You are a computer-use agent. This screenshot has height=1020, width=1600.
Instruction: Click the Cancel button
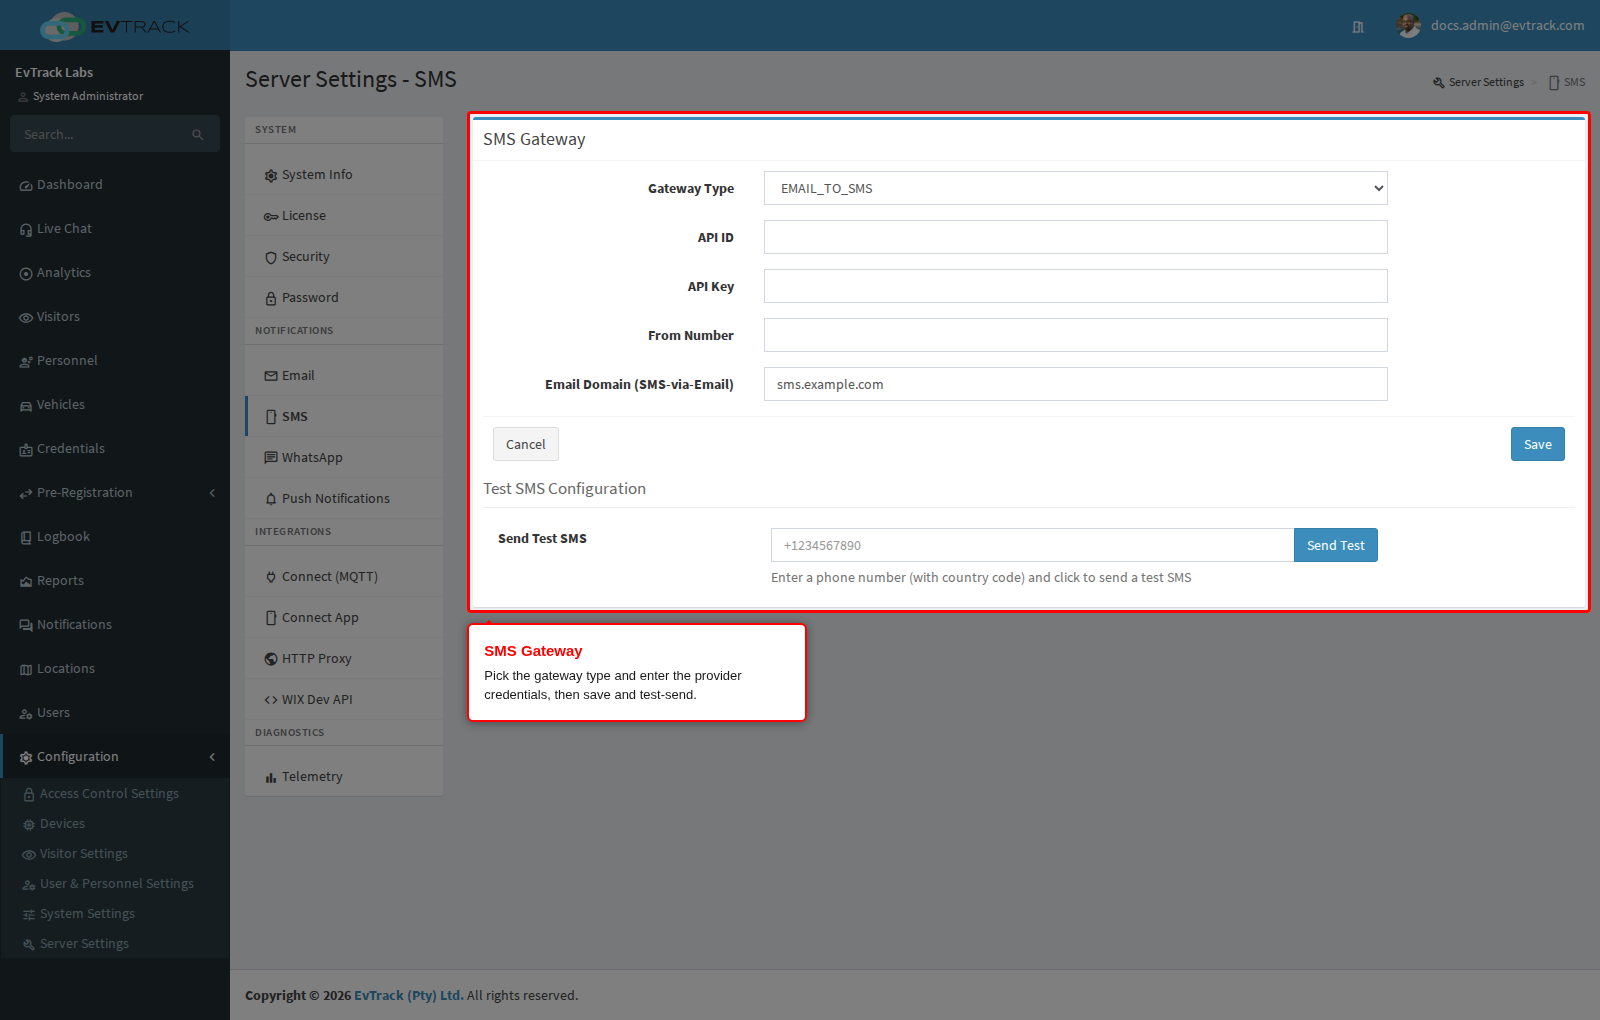click(x=526, y=444)
